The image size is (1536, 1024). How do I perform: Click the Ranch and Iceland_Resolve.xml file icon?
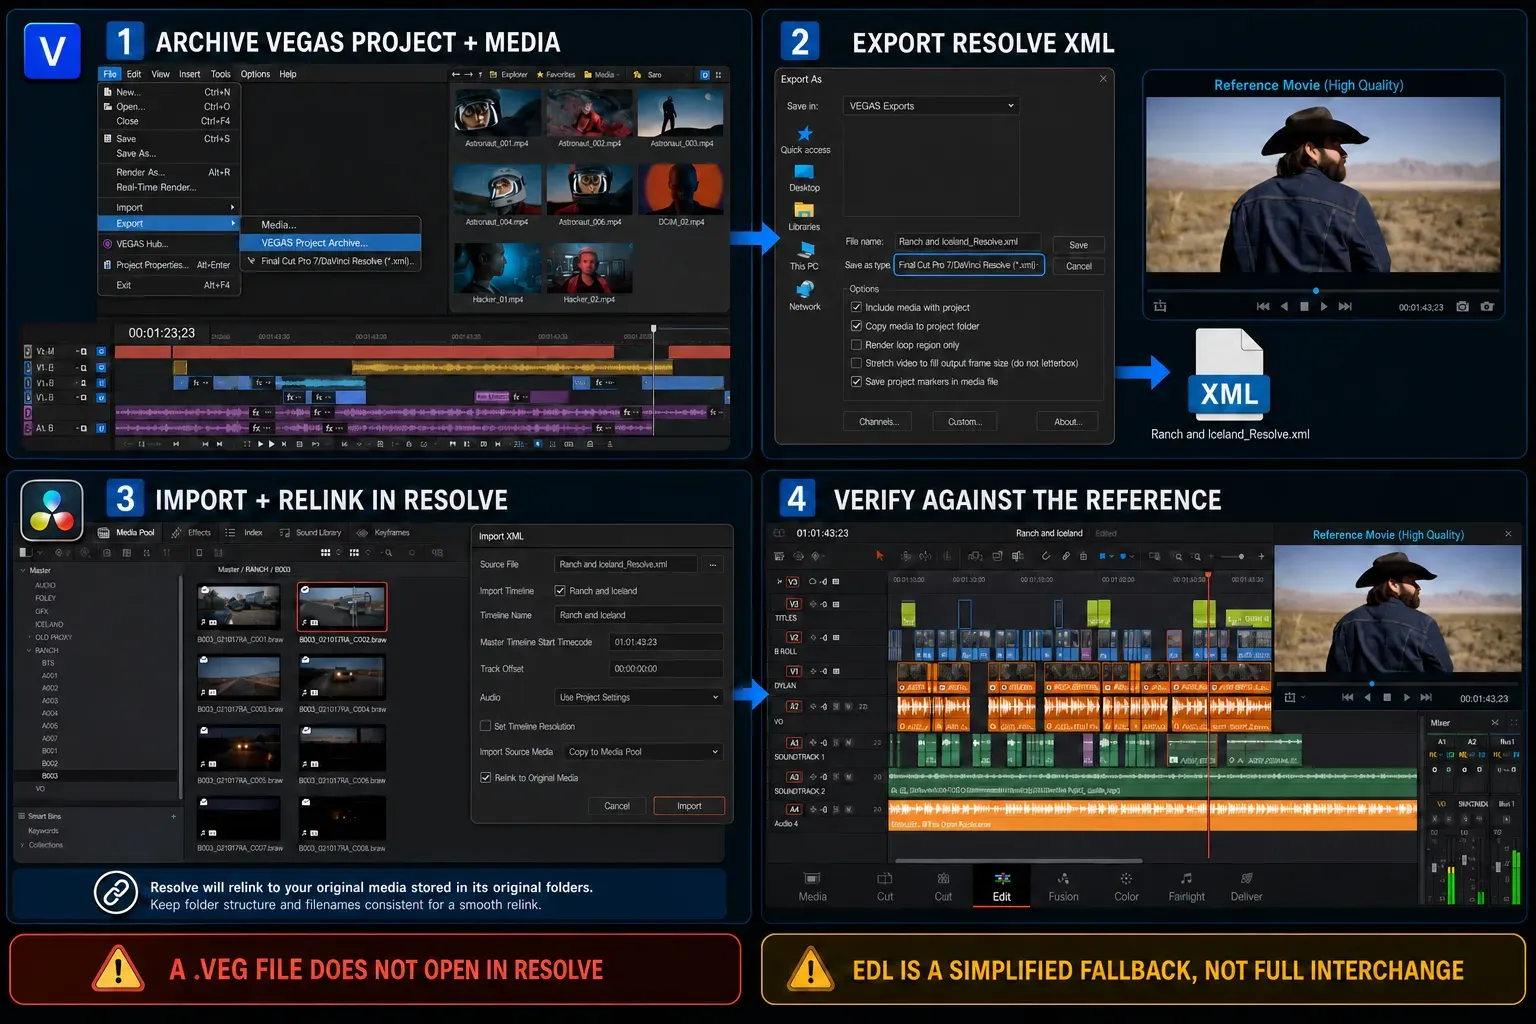pyautogui.click(x=1229, y=374)
